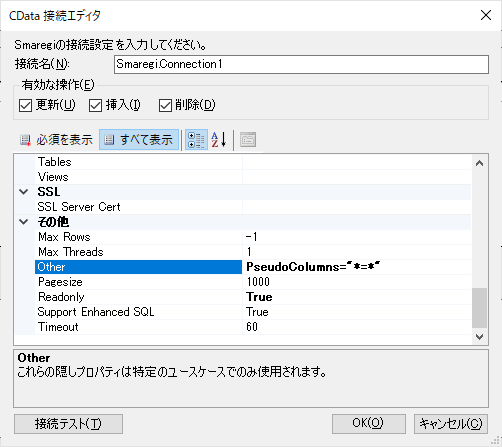Click the Max Threads value 1
The image size is (502, 447).
pos(357,252)
